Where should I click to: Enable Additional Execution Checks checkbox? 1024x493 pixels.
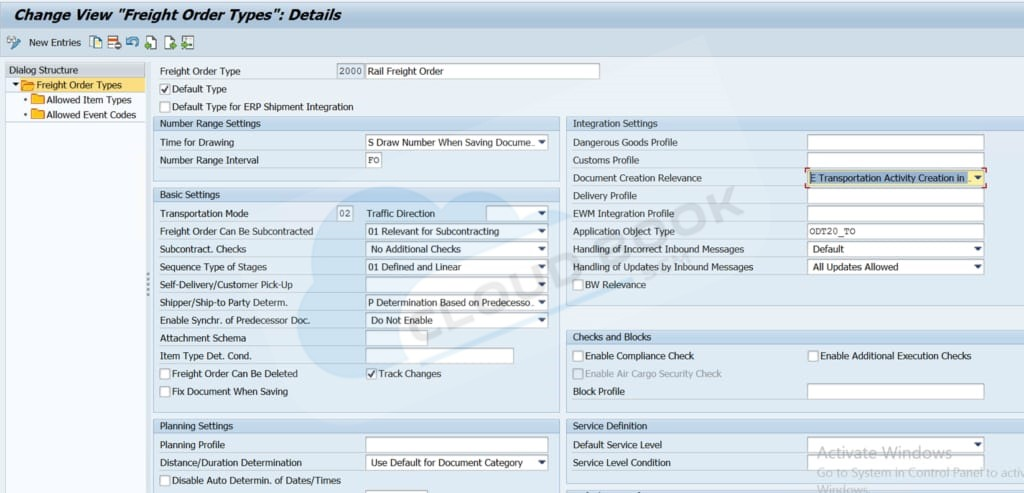coord(813,356)
